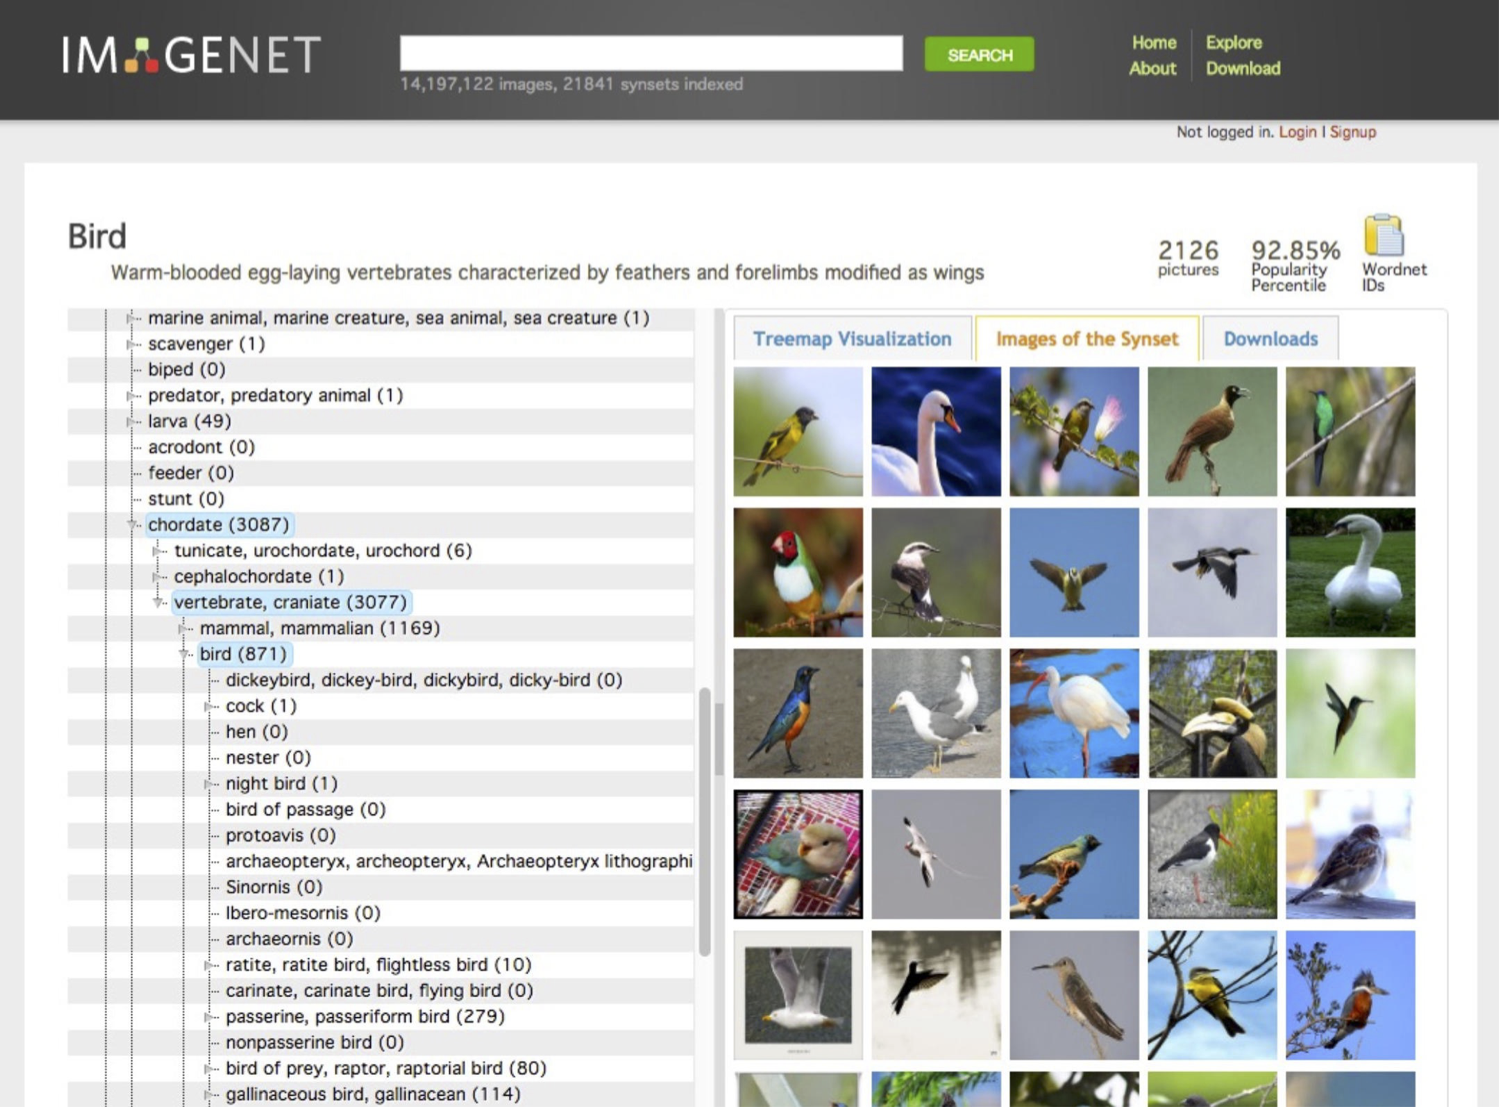Open the Downloads tab
This screenshot has width=1500, height=1108.
1270,339
